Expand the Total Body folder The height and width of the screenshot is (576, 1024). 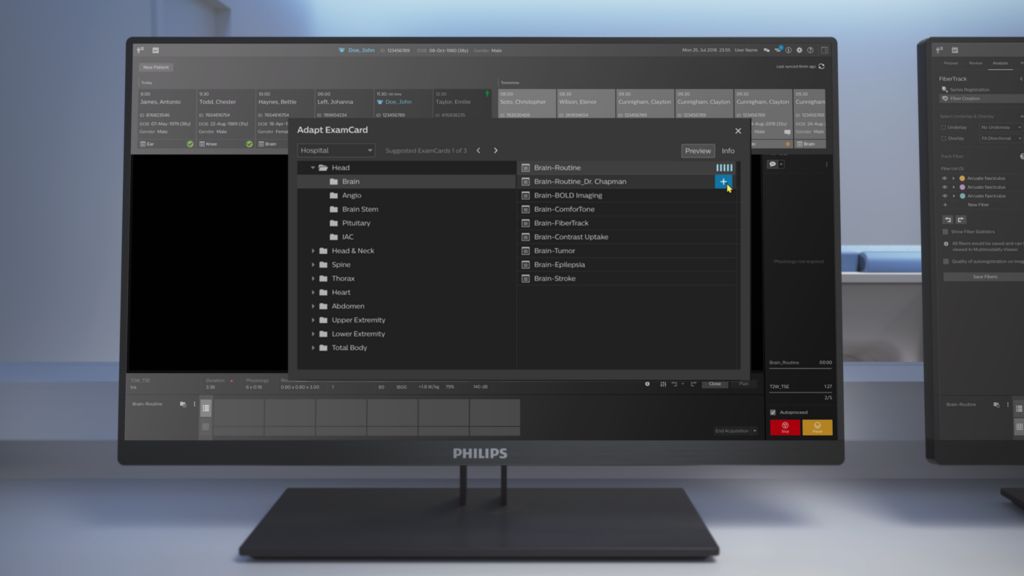click(313, 347)
